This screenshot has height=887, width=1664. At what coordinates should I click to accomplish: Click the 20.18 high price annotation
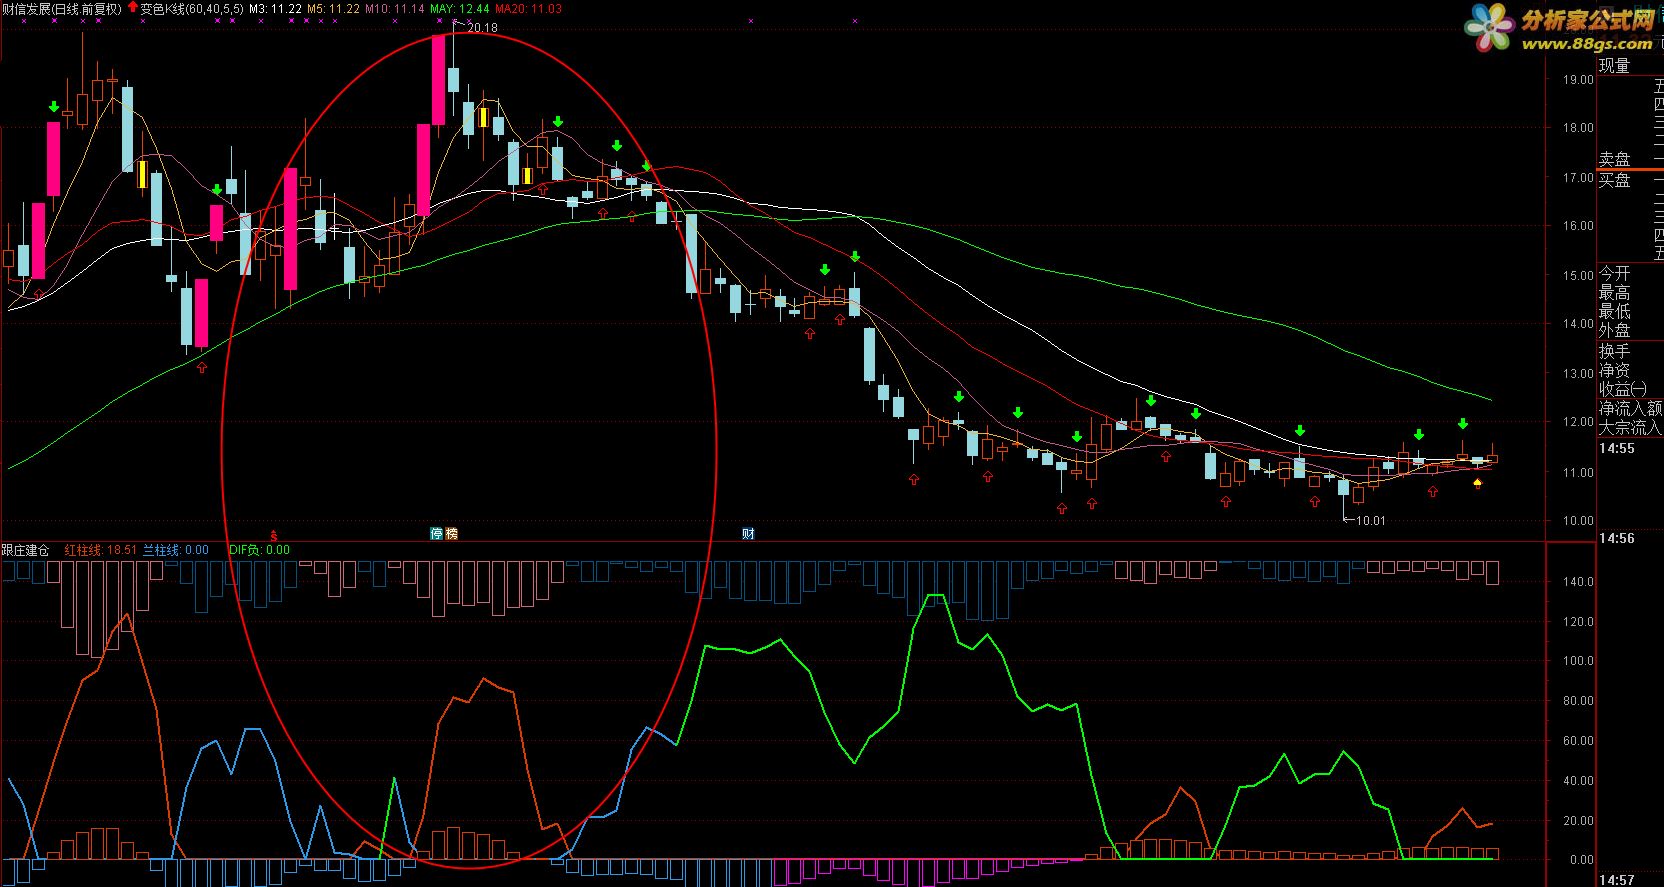click(482, 28)
